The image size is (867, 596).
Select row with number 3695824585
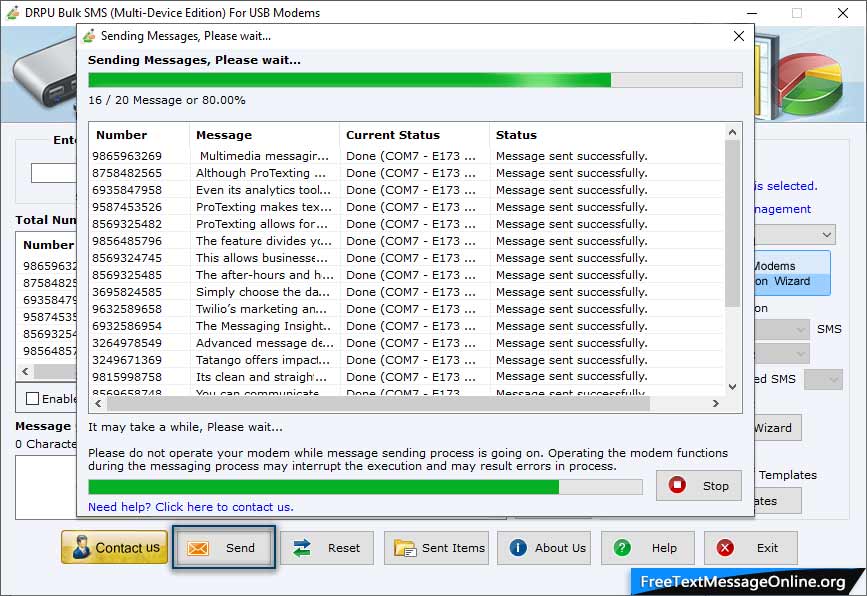coord(406,292)
